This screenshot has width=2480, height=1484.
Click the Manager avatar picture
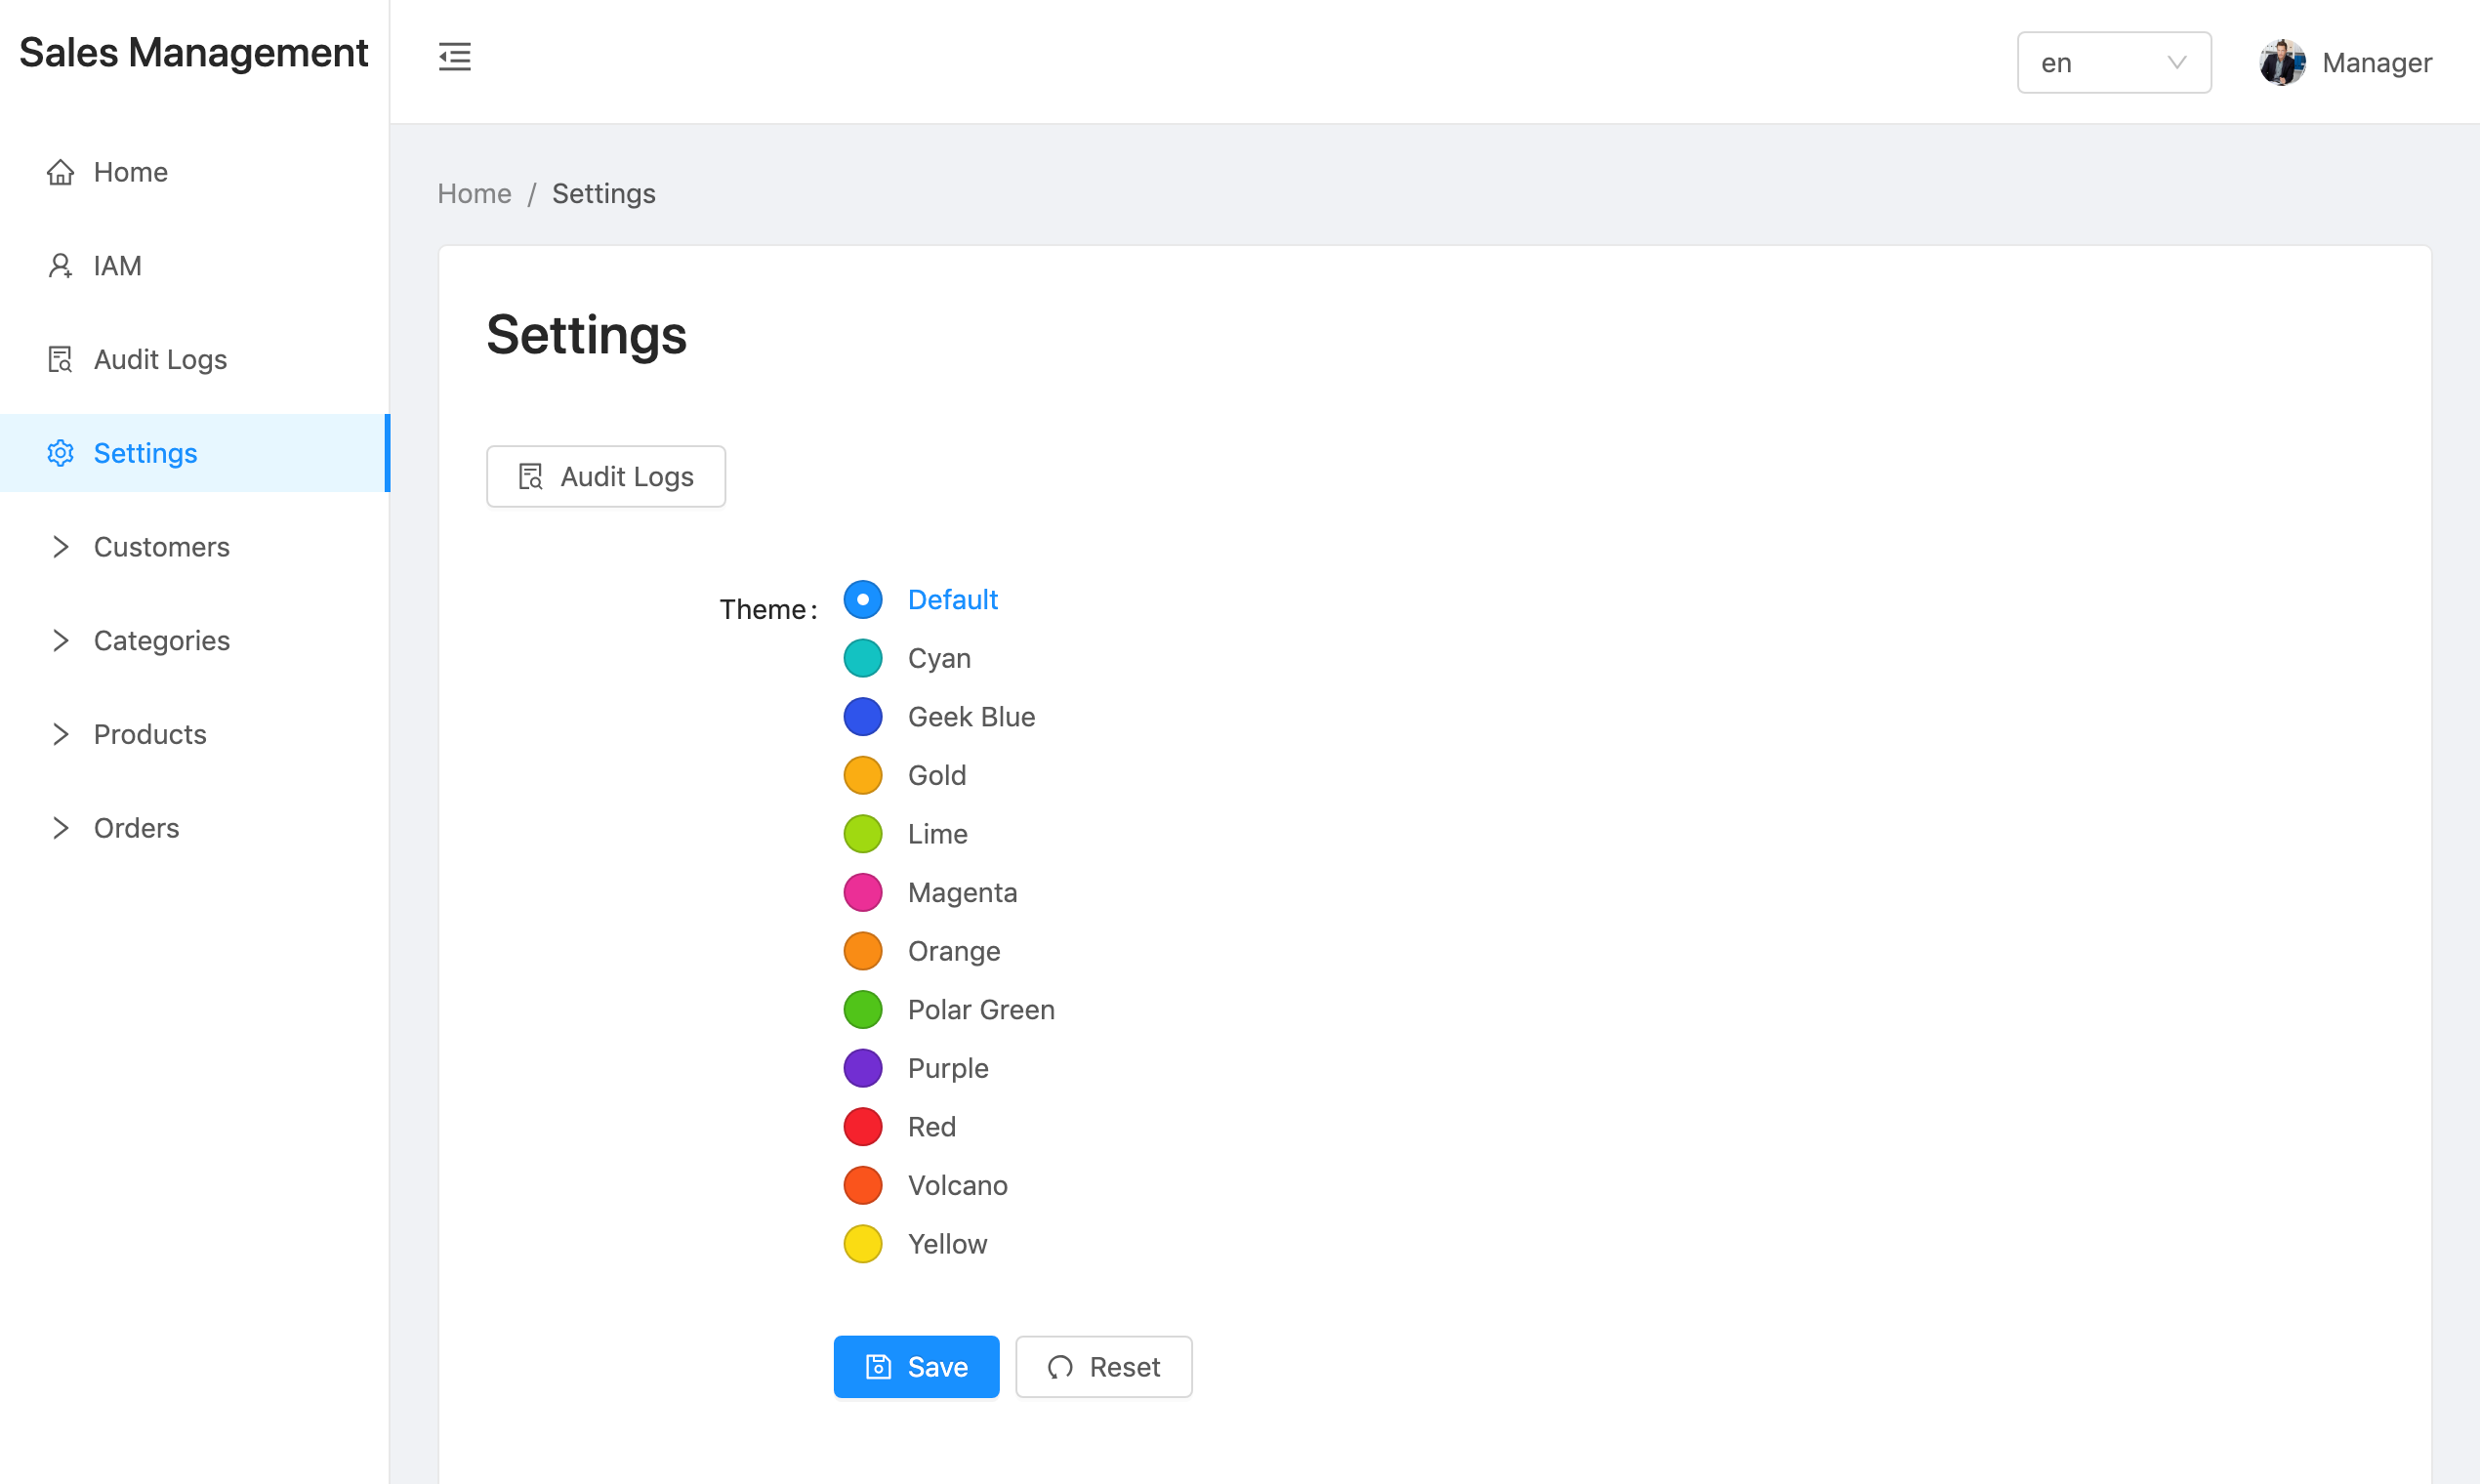(2282, 62)
